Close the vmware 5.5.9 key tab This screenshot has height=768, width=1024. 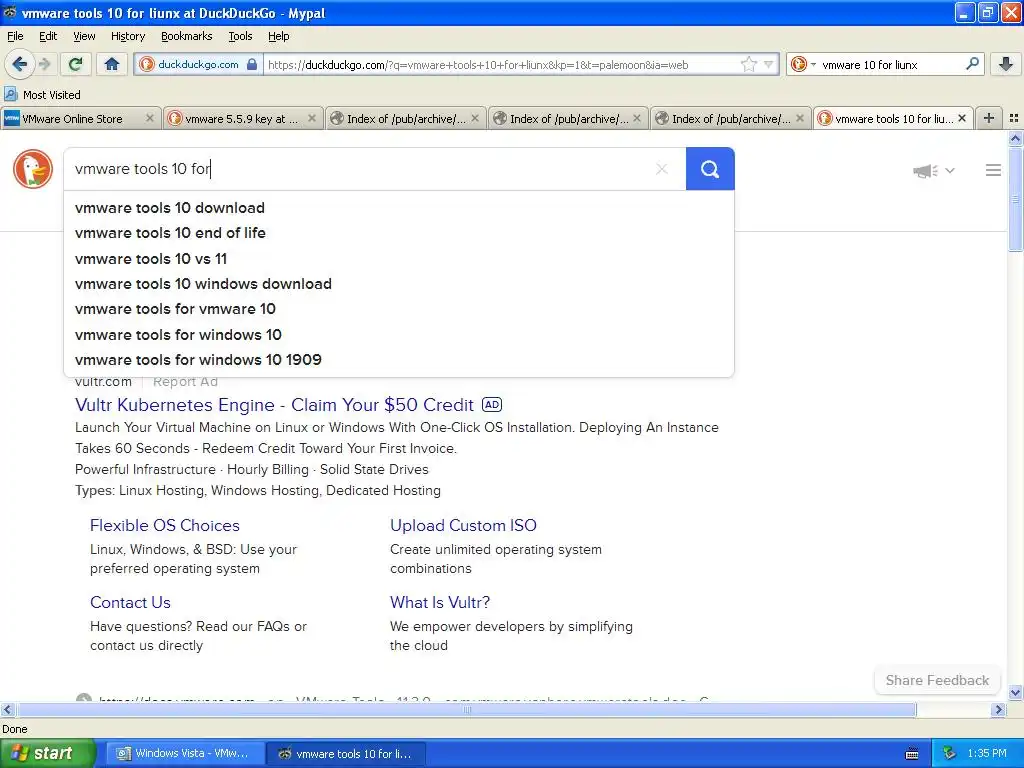click(312, 118)
